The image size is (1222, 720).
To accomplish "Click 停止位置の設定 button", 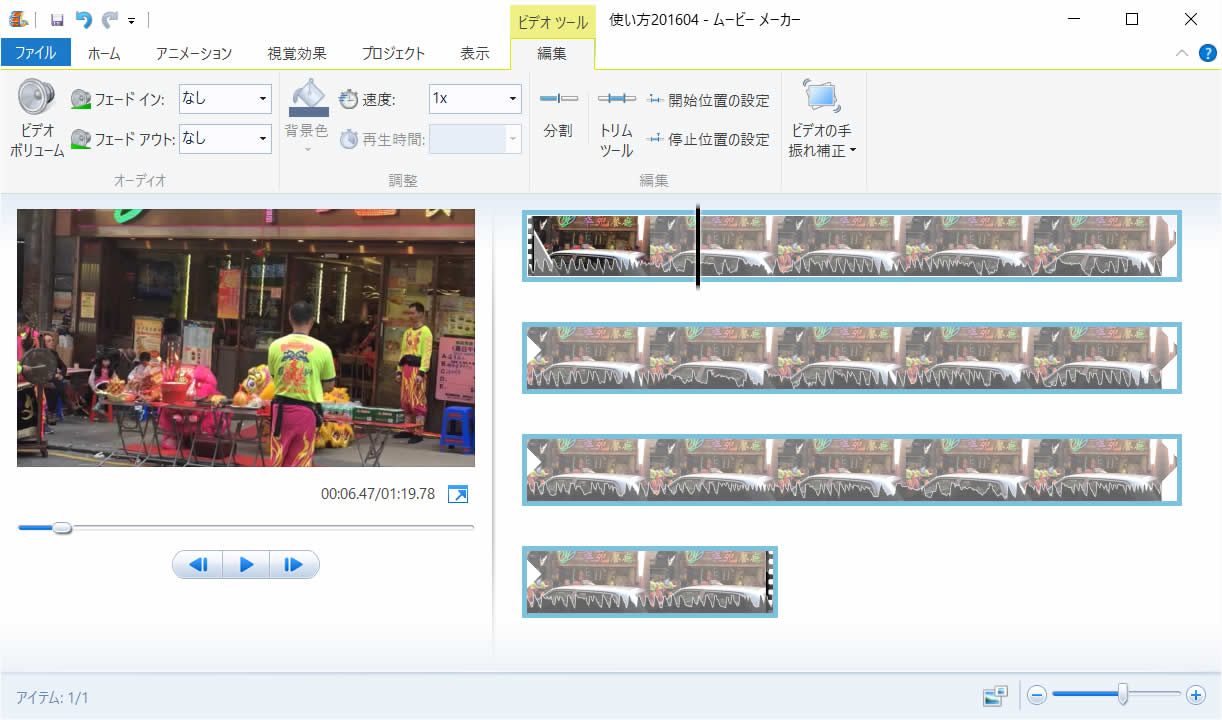I will [x=708, y=139].
